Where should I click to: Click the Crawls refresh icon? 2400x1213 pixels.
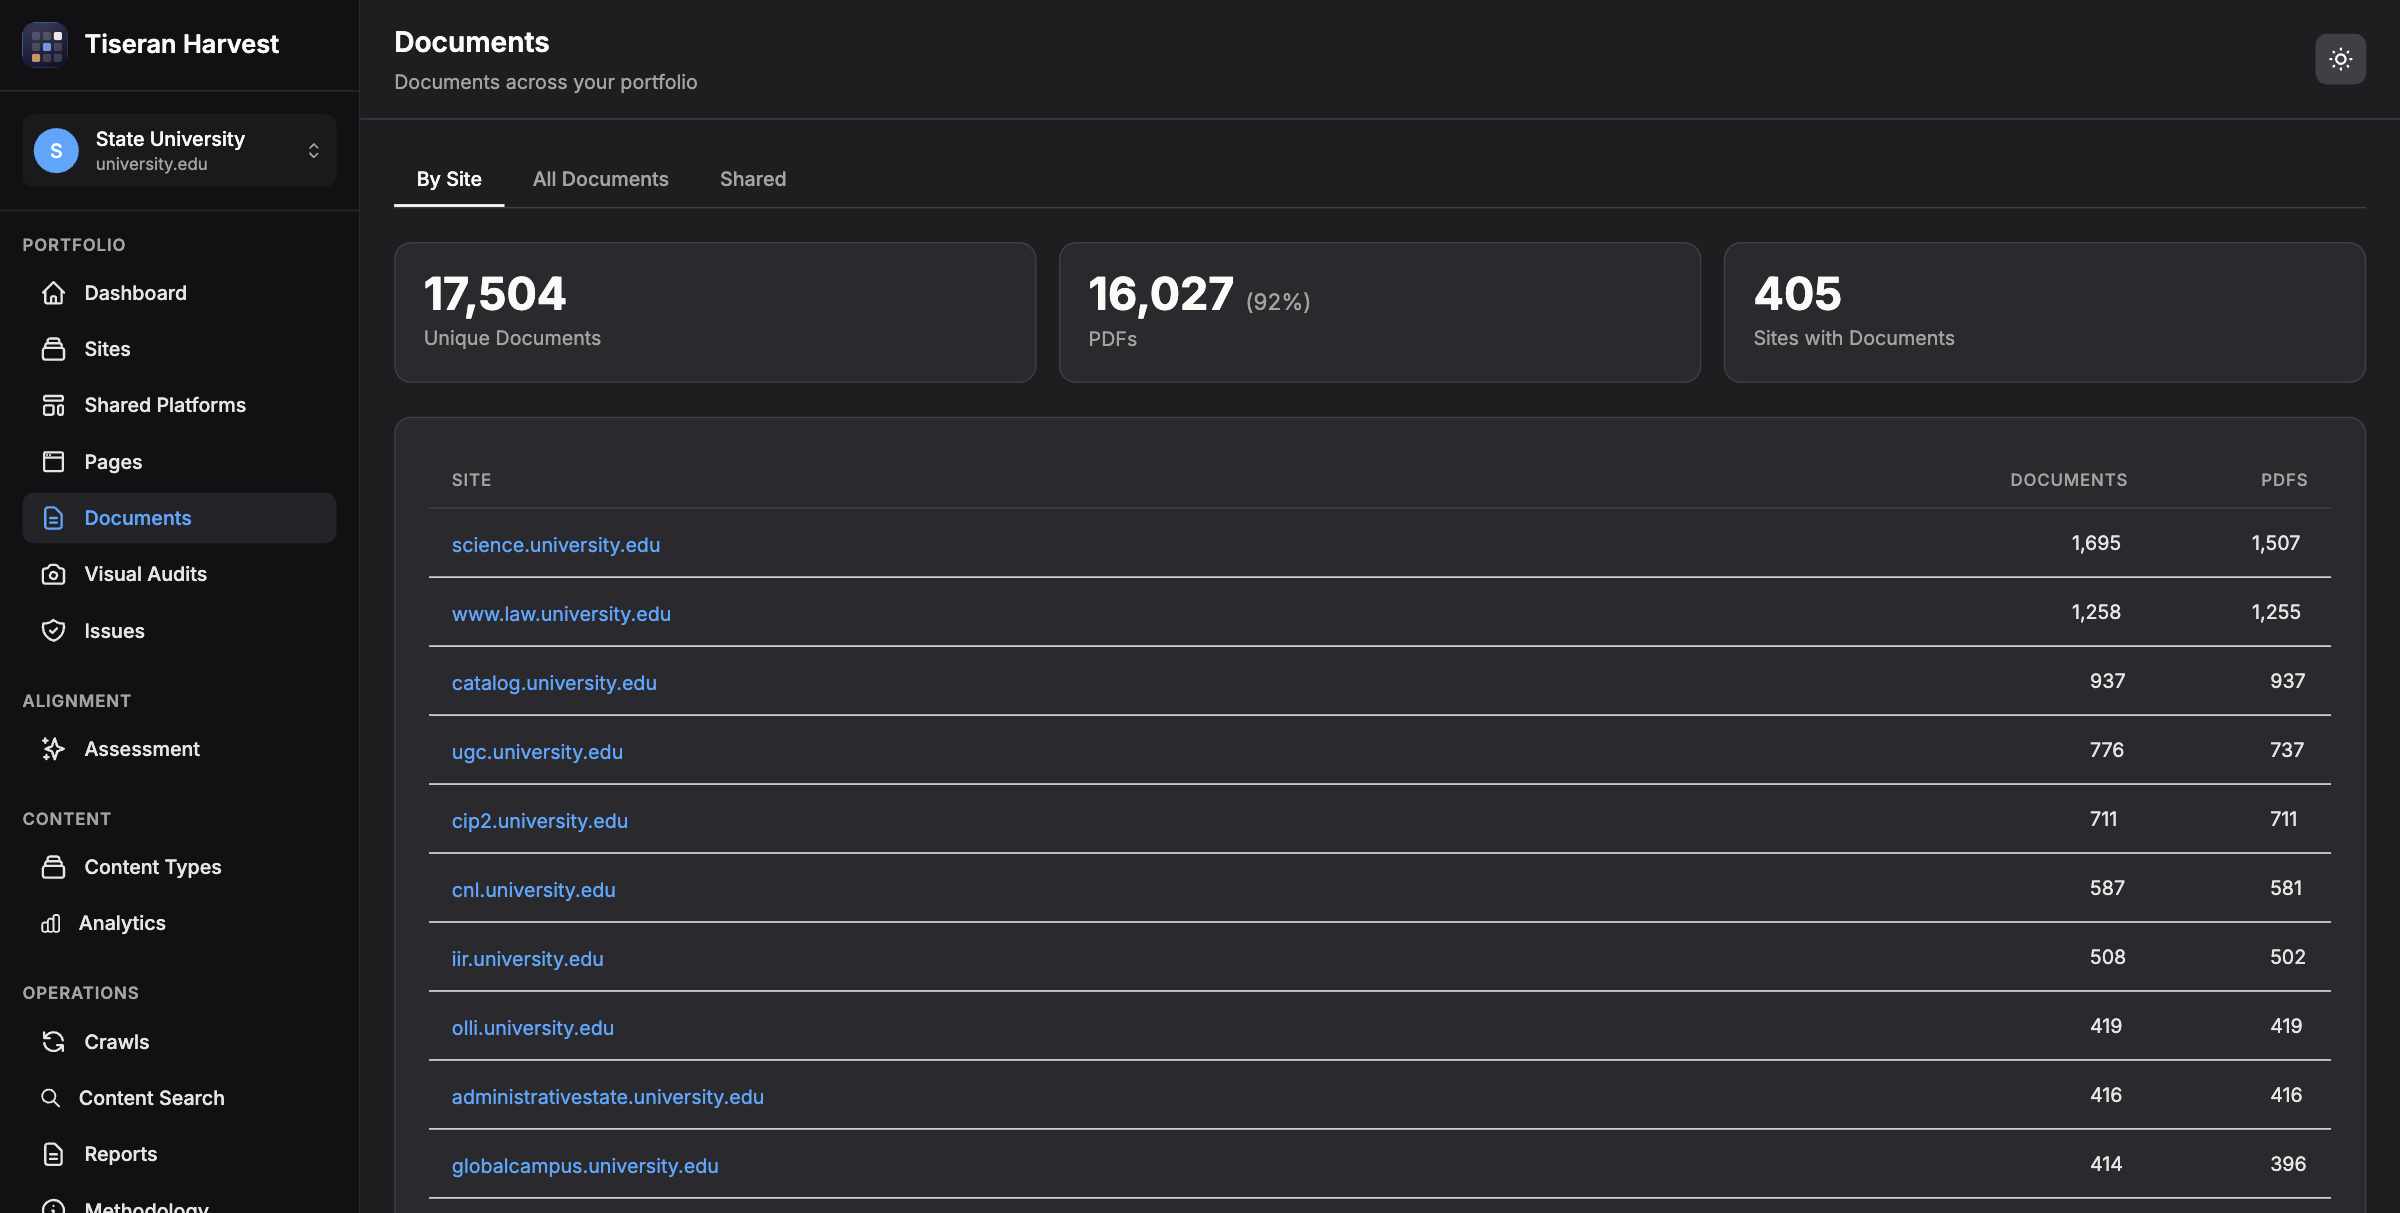pyautogui.click(x=54, y=1042)
